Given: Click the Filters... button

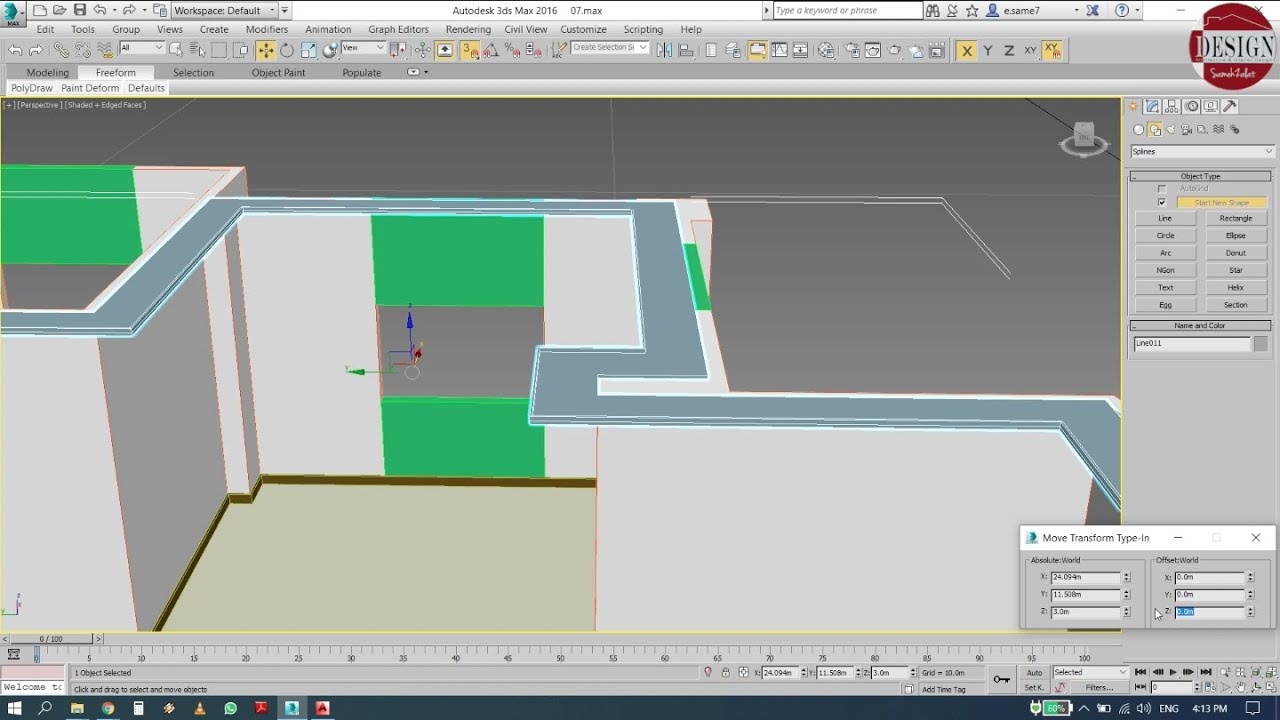Looking at the screenshot, I should [x=1099, y=688].
